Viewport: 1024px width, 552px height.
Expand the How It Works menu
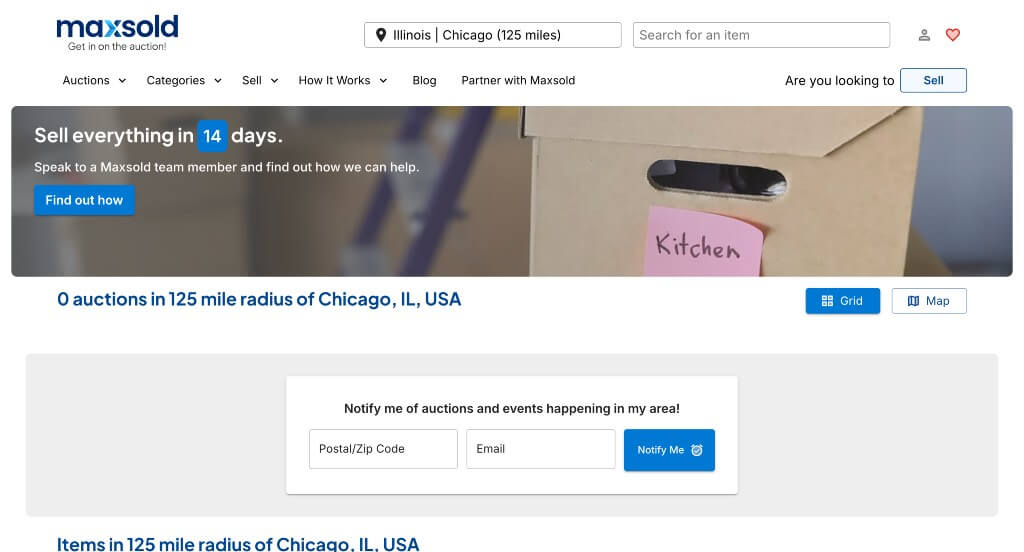(x=343, y=80)
